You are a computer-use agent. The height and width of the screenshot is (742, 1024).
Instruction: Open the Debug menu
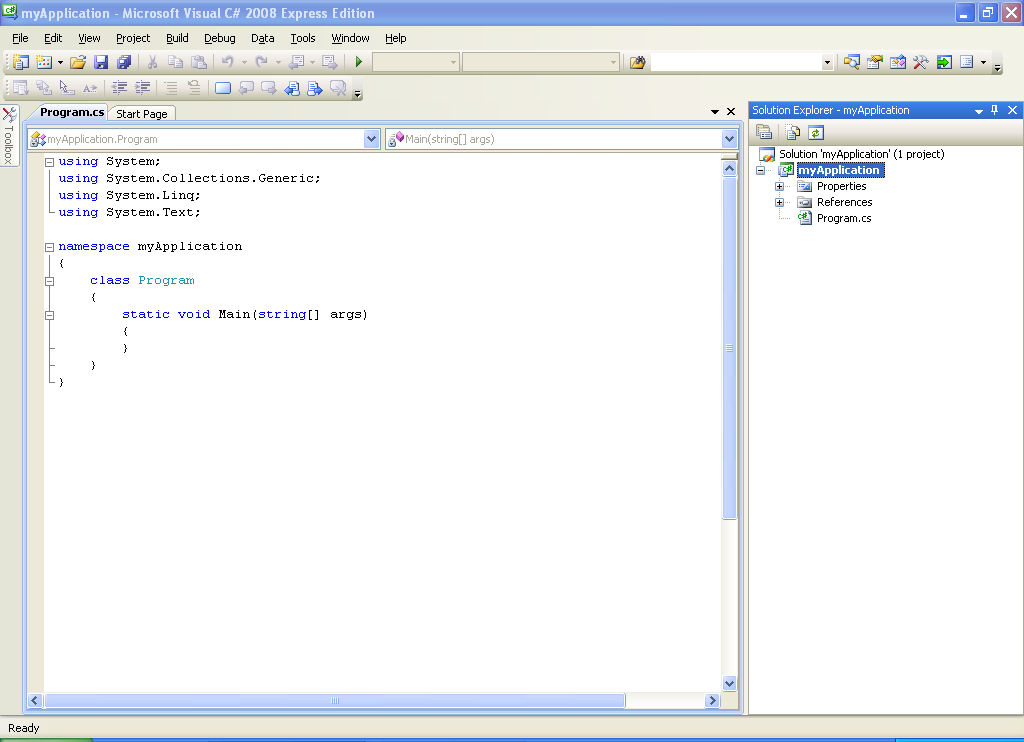pos(219,38)
